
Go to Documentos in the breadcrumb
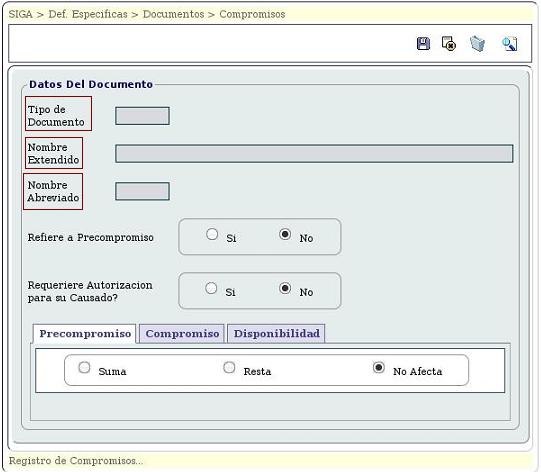coord(174,14)
